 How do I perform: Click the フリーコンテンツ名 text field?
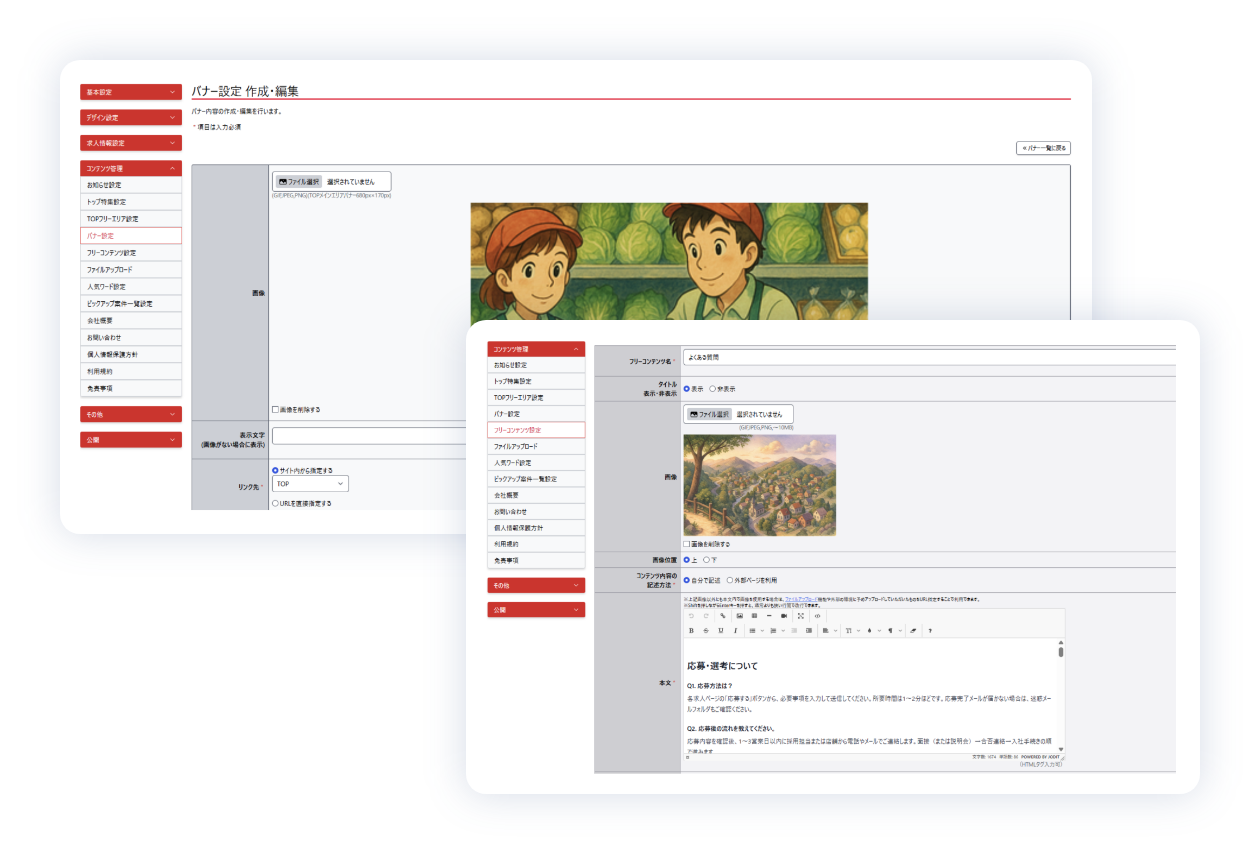(x=930, y=357)
